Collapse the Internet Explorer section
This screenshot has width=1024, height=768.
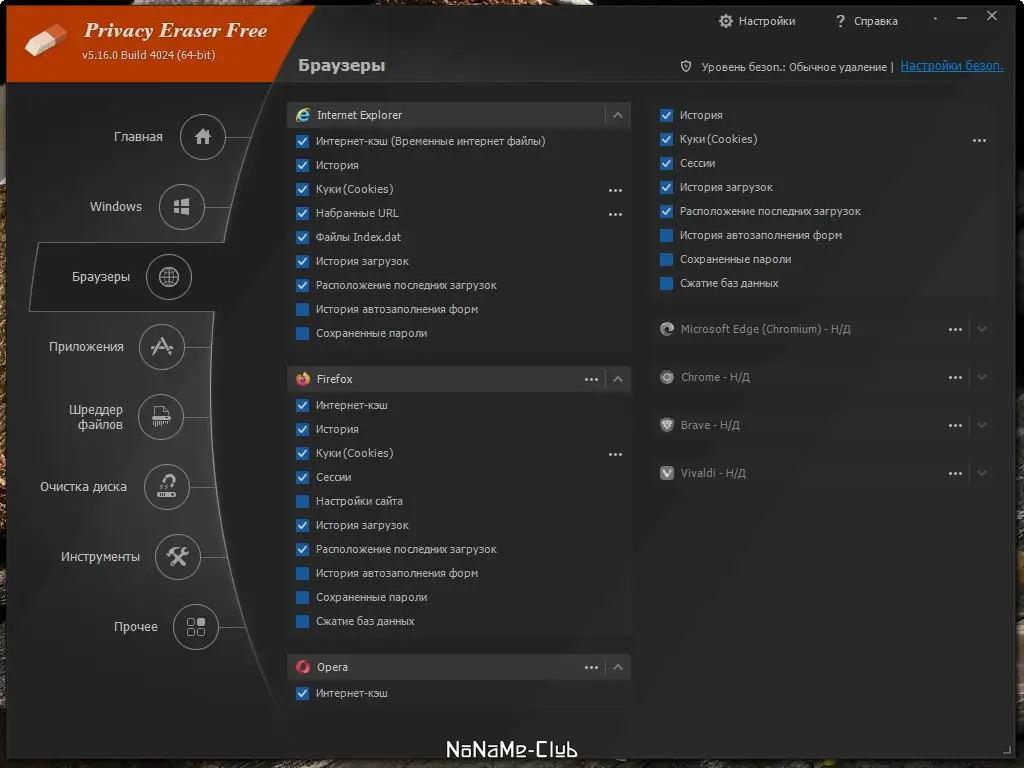tap(618, 115)
